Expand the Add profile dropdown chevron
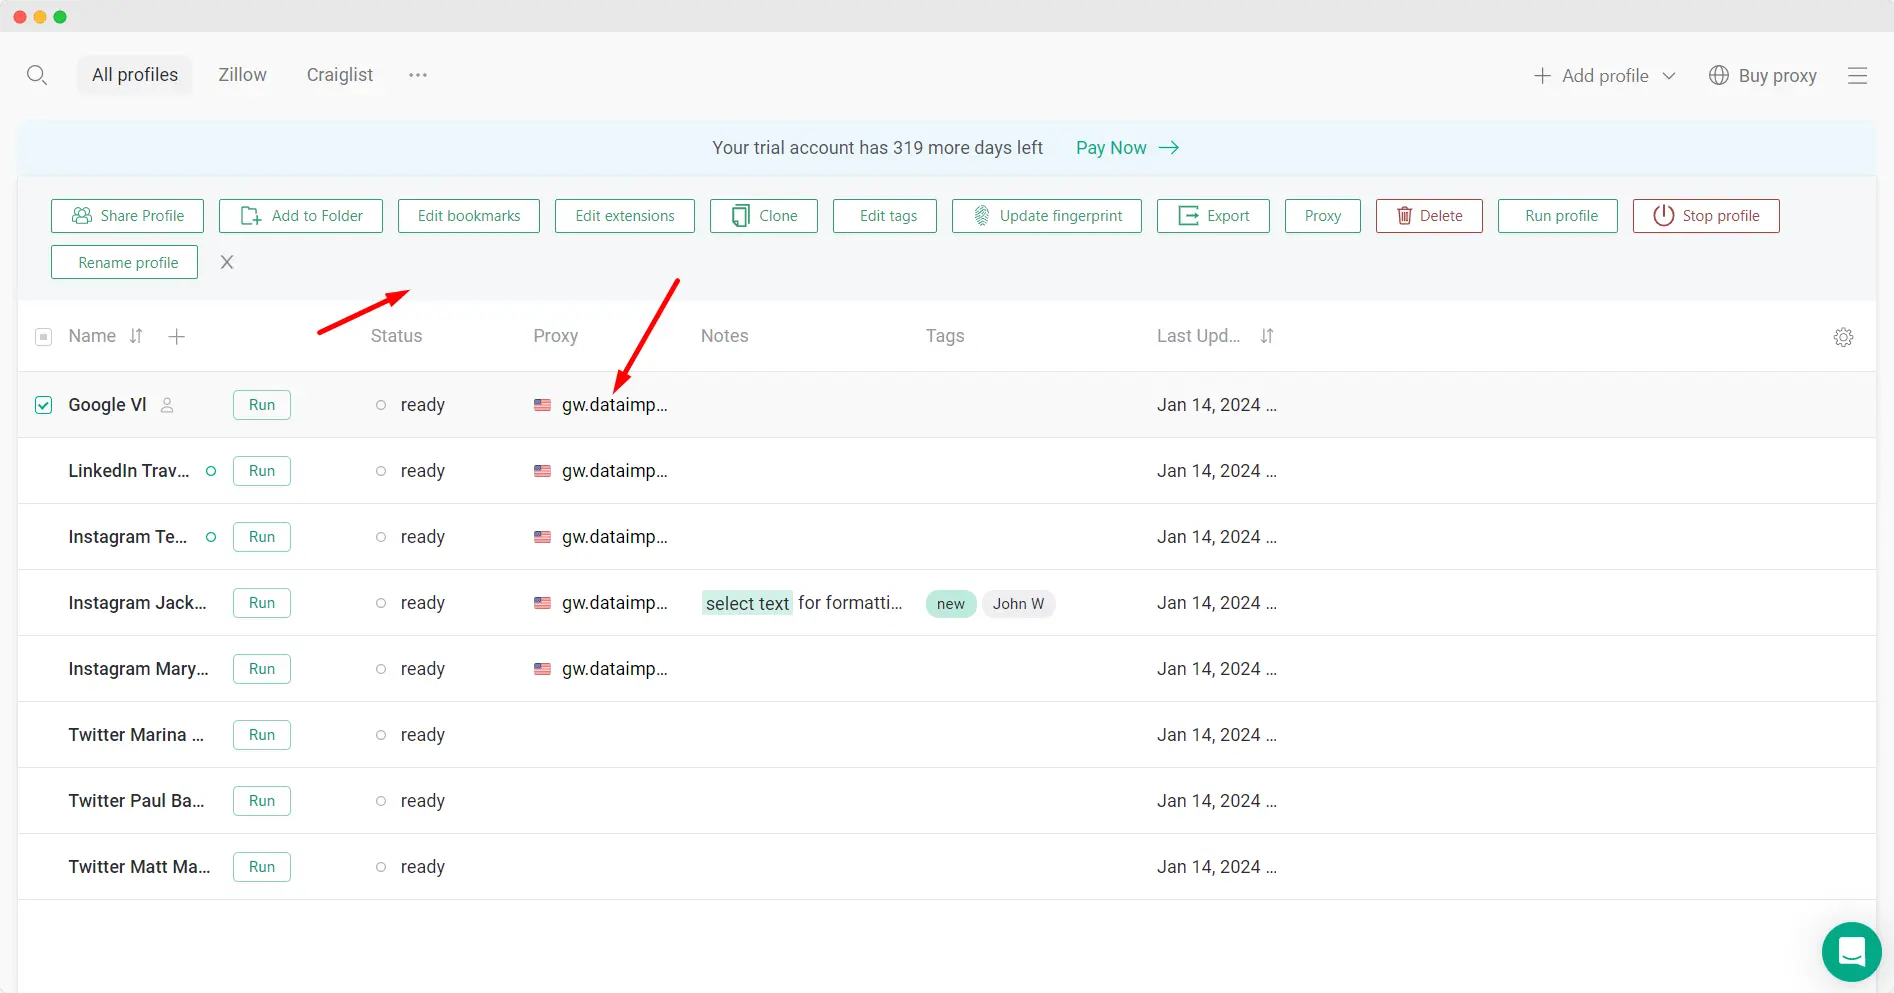 point(1669,76)
